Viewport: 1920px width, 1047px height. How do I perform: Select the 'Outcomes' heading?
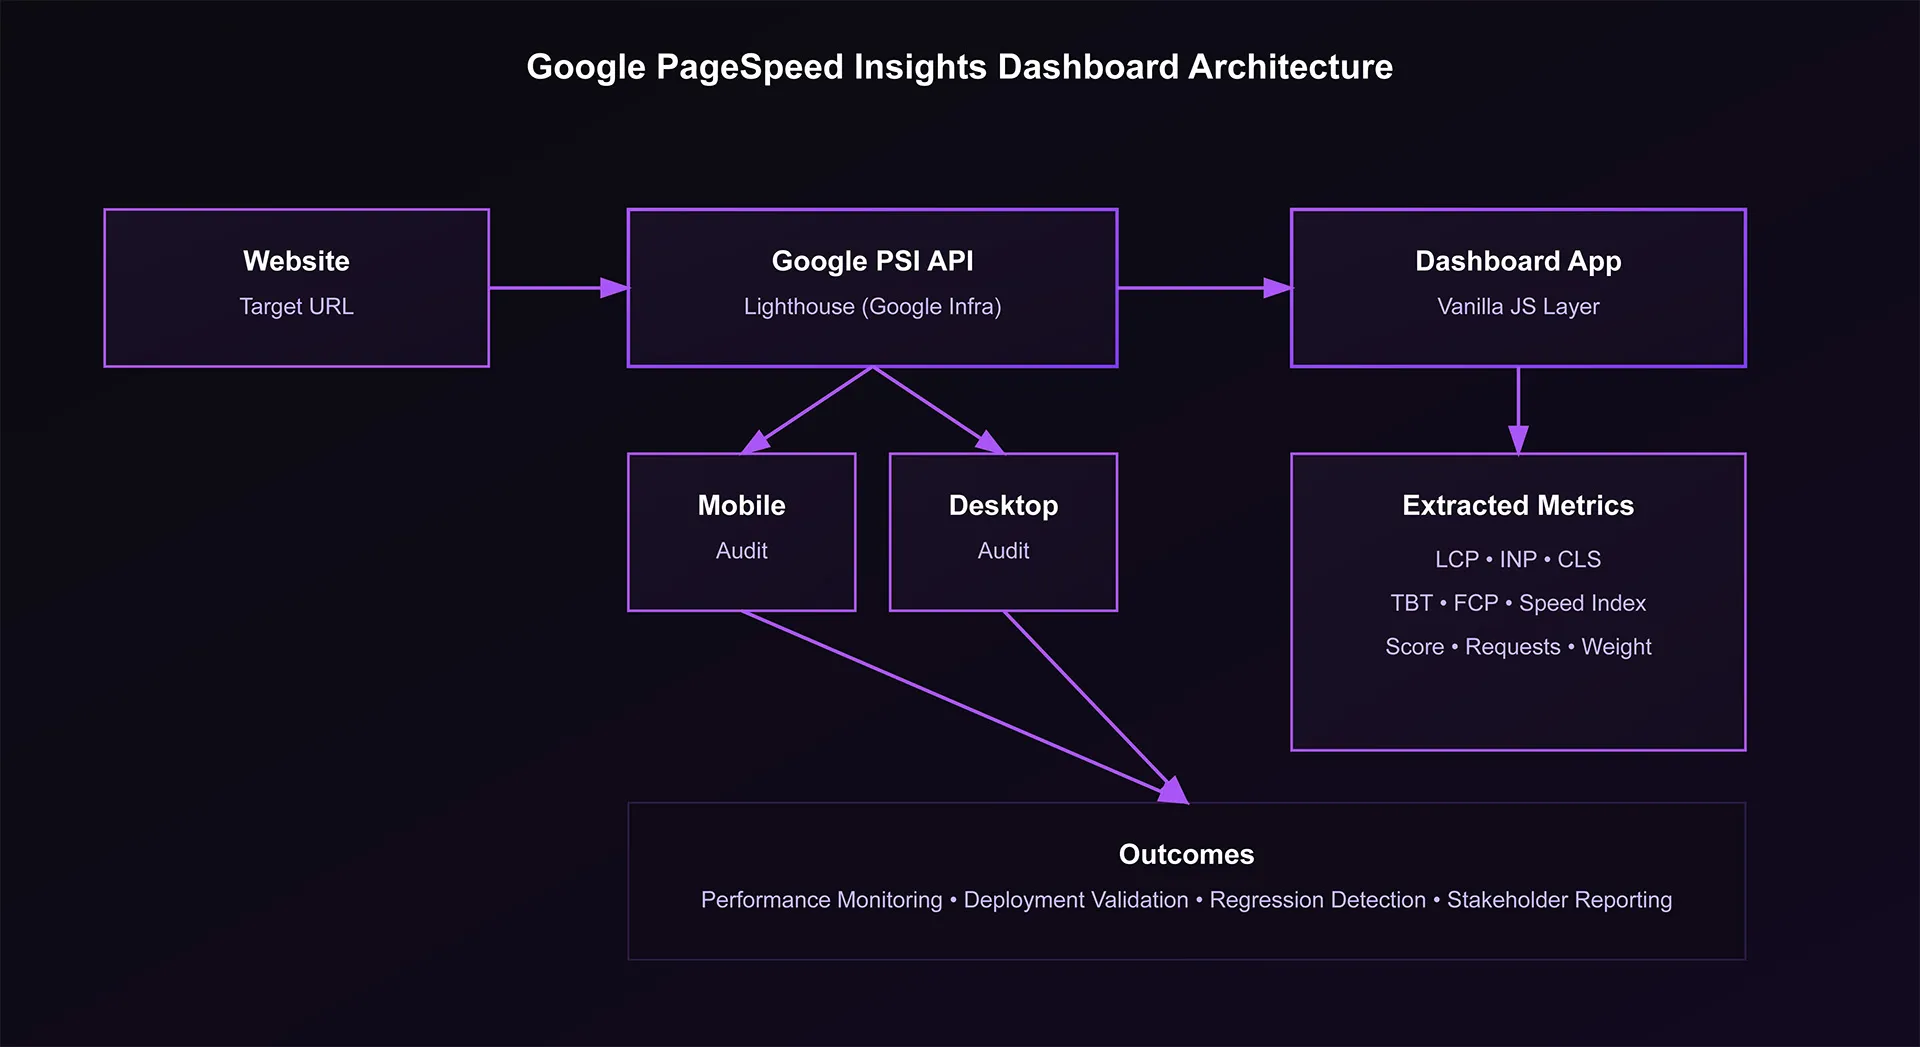1186,854
